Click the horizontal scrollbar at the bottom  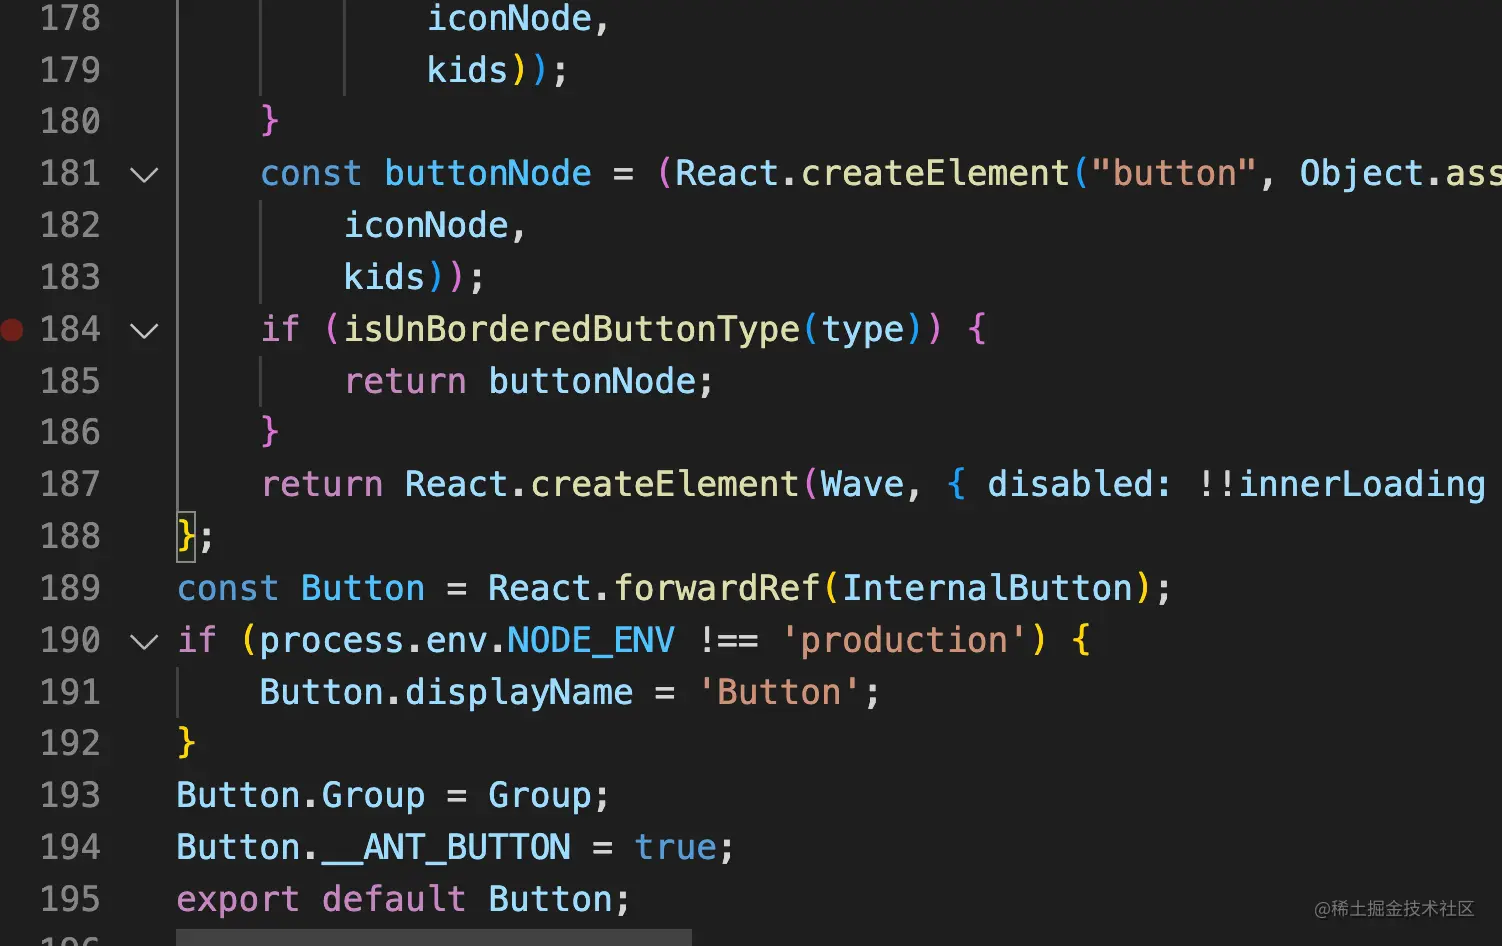pyautogui.click(x=433, y=938)
